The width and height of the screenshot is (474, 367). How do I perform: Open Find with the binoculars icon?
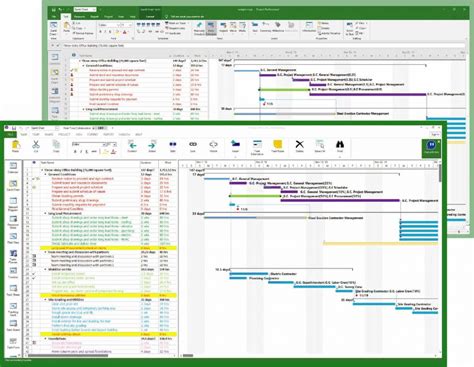tap(340, 144)
